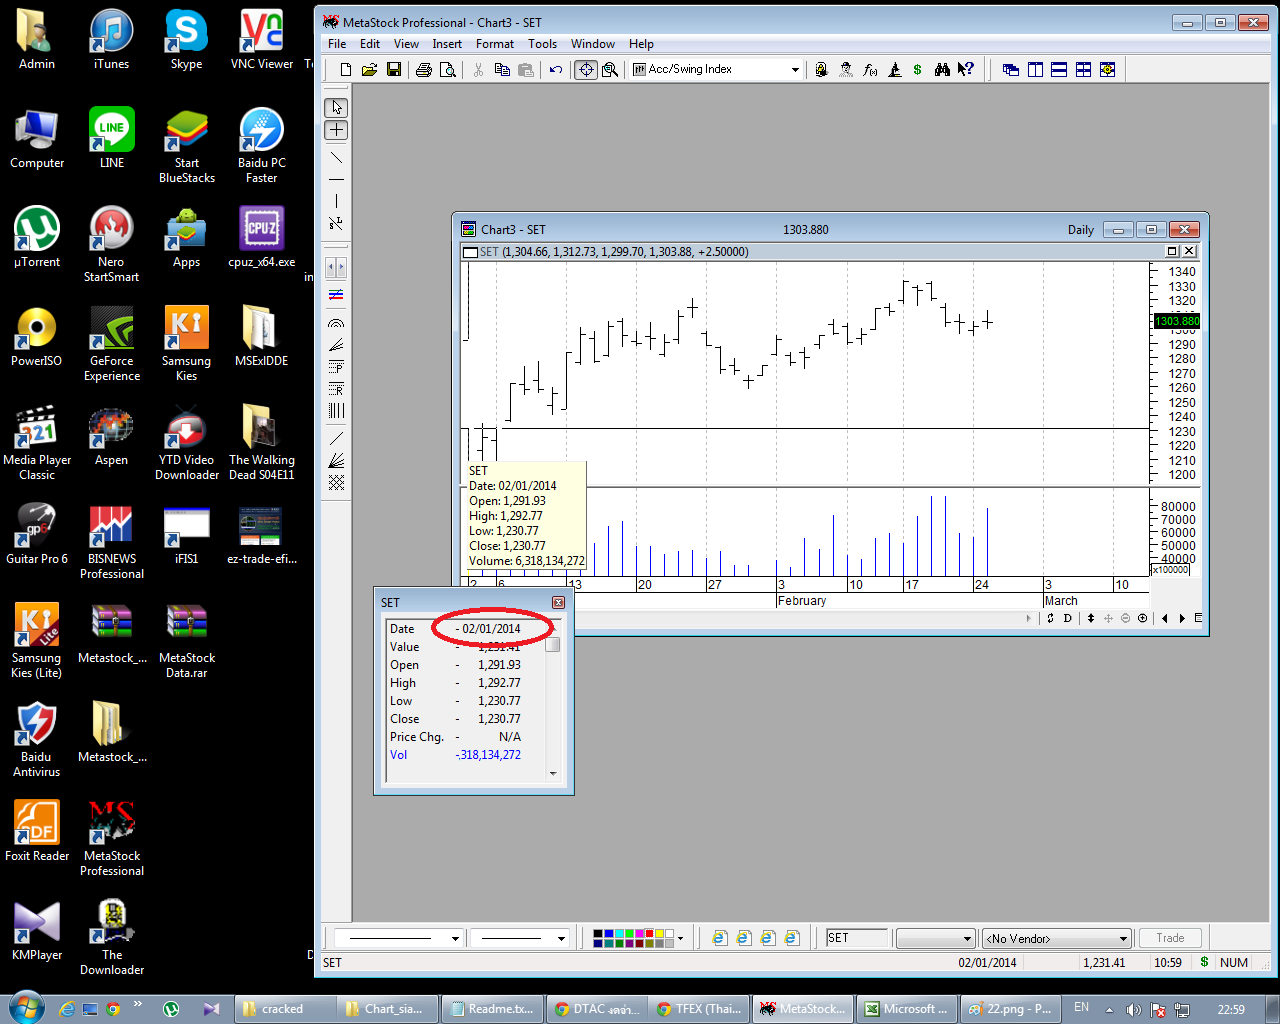This screenshot has width=1280, height=1024.
Task: Select the Speed Resistance Lines fan tool
Action: coord(337,460)
